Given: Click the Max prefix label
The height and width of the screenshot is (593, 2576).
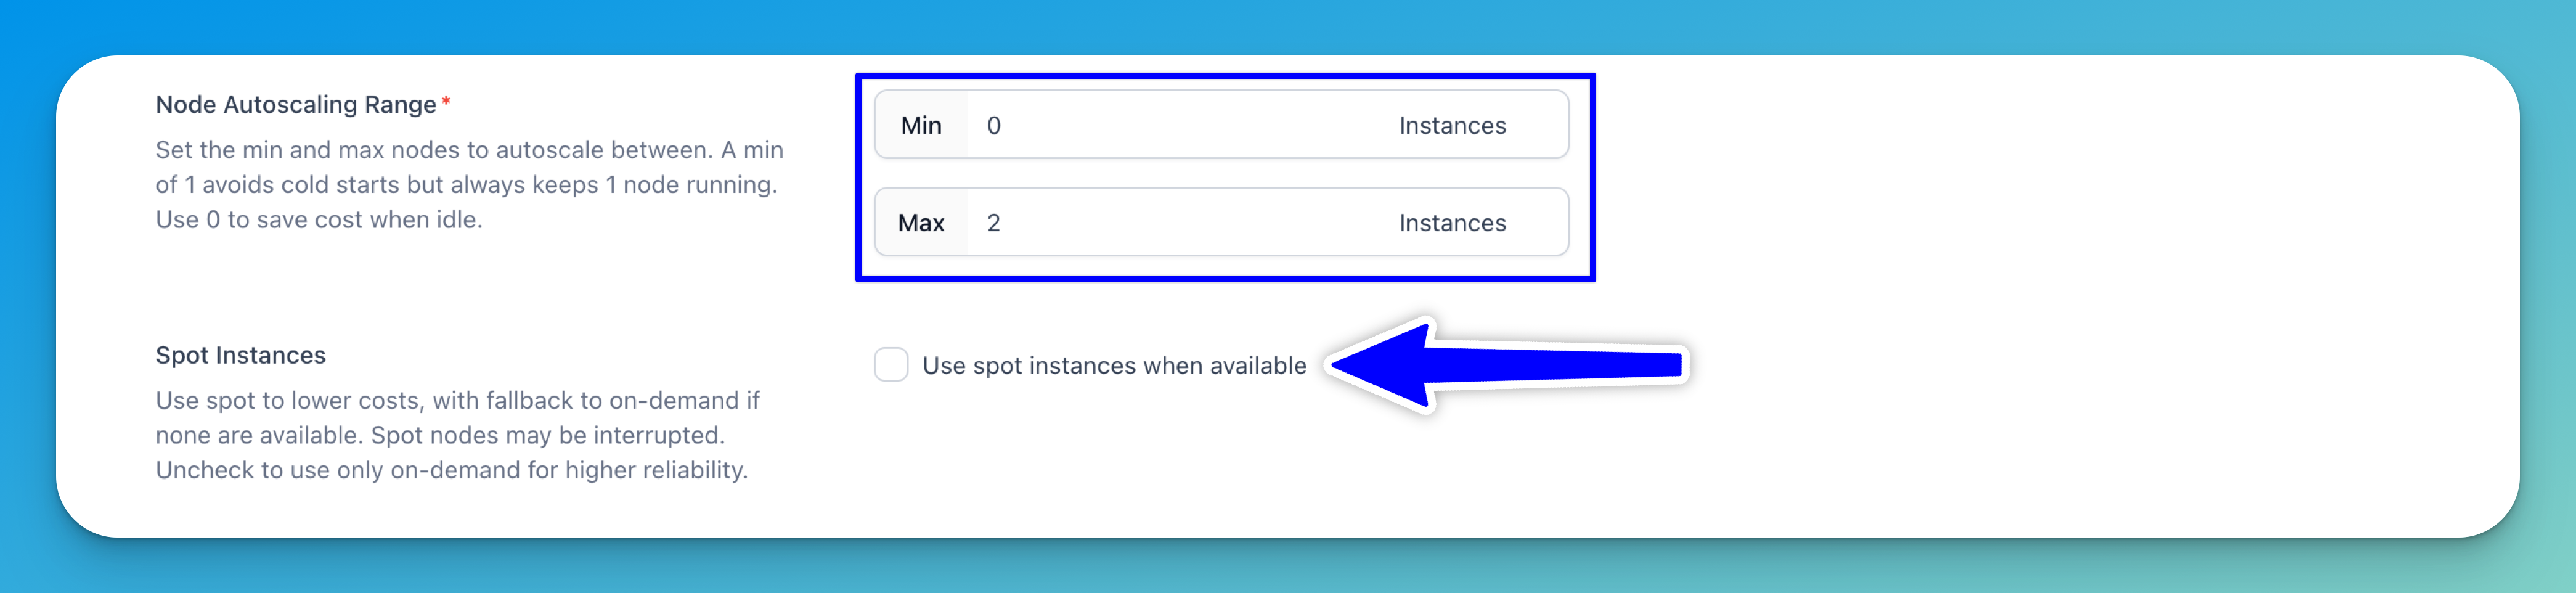Looking at the screenshot, I should pos(921,223).
